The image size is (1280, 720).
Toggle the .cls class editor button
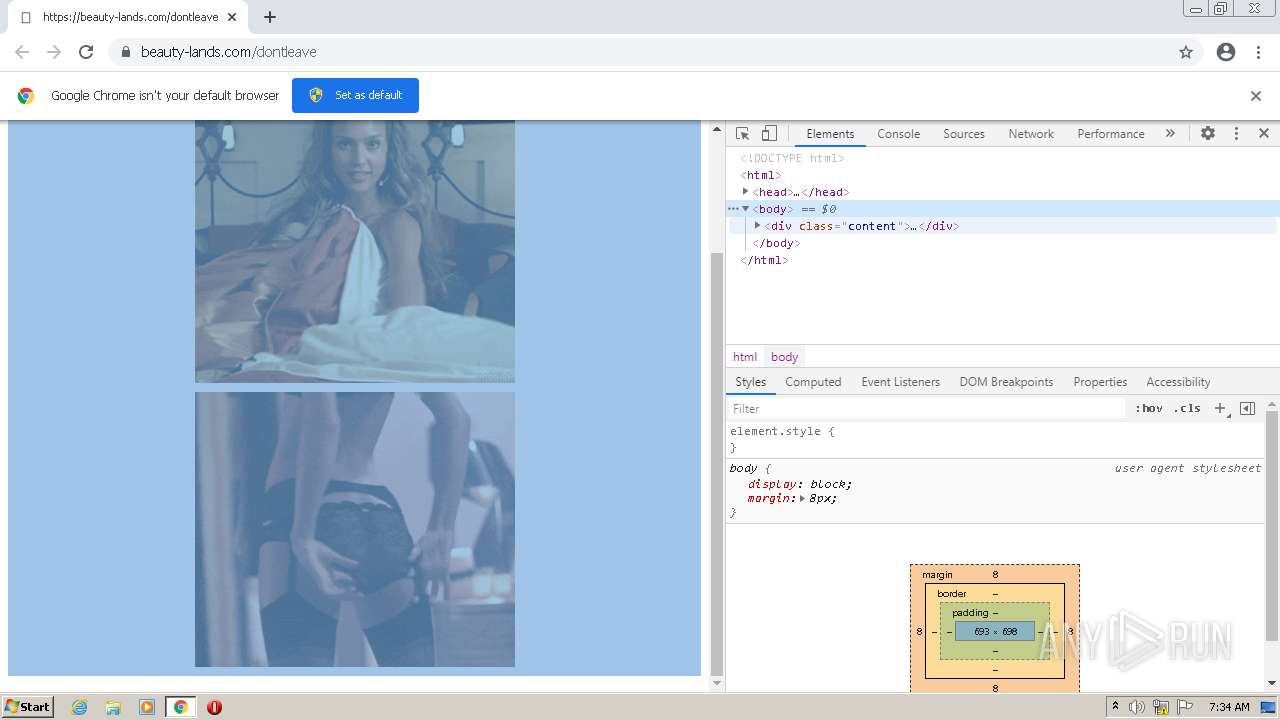coord(1187,408)
